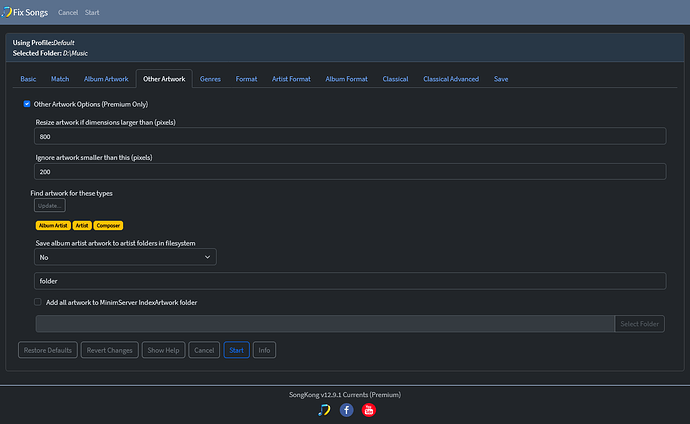Switch to the Basic tab

28,79
